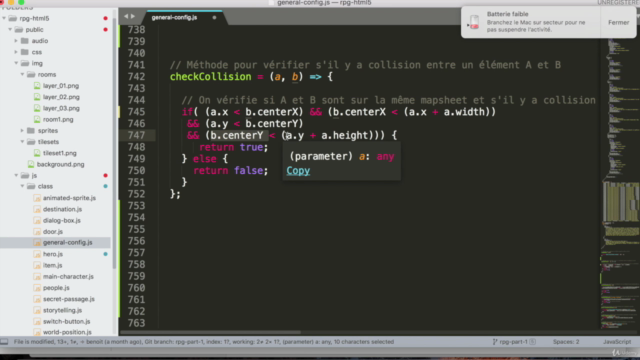The image size is (640, 360).
Task: Click the Batterie faible battery icon
Action: click(474, 22)
